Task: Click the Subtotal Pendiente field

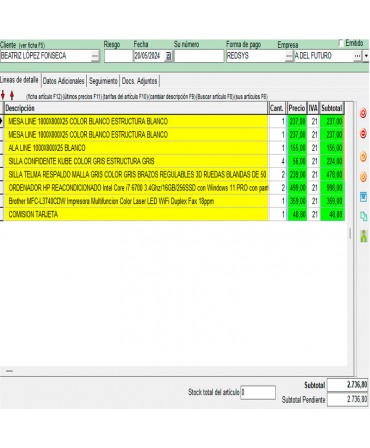Action: click(348, 399)
